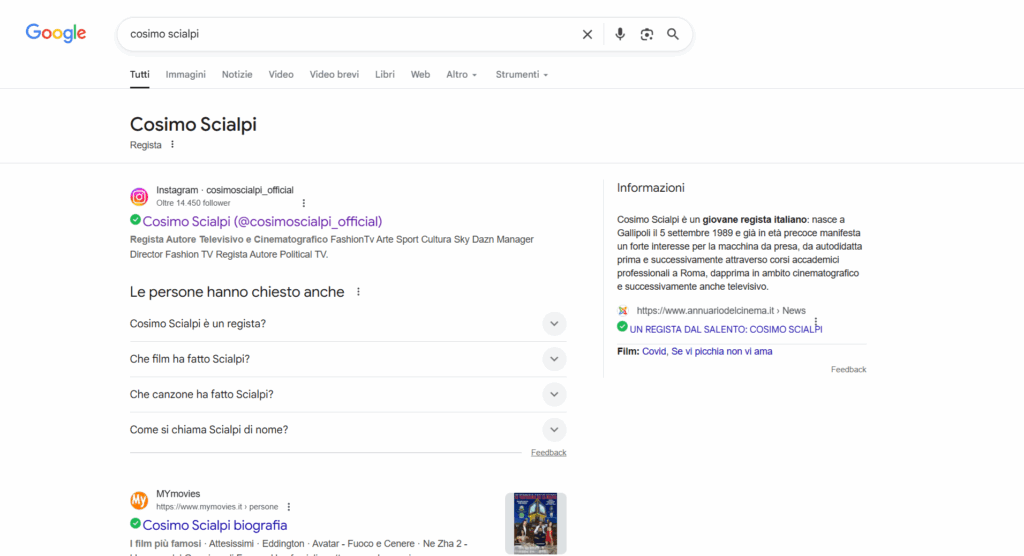Open Cosimo Scialpi Instagram profile link
Viewport: 1024px width, 556px height.
262,221
